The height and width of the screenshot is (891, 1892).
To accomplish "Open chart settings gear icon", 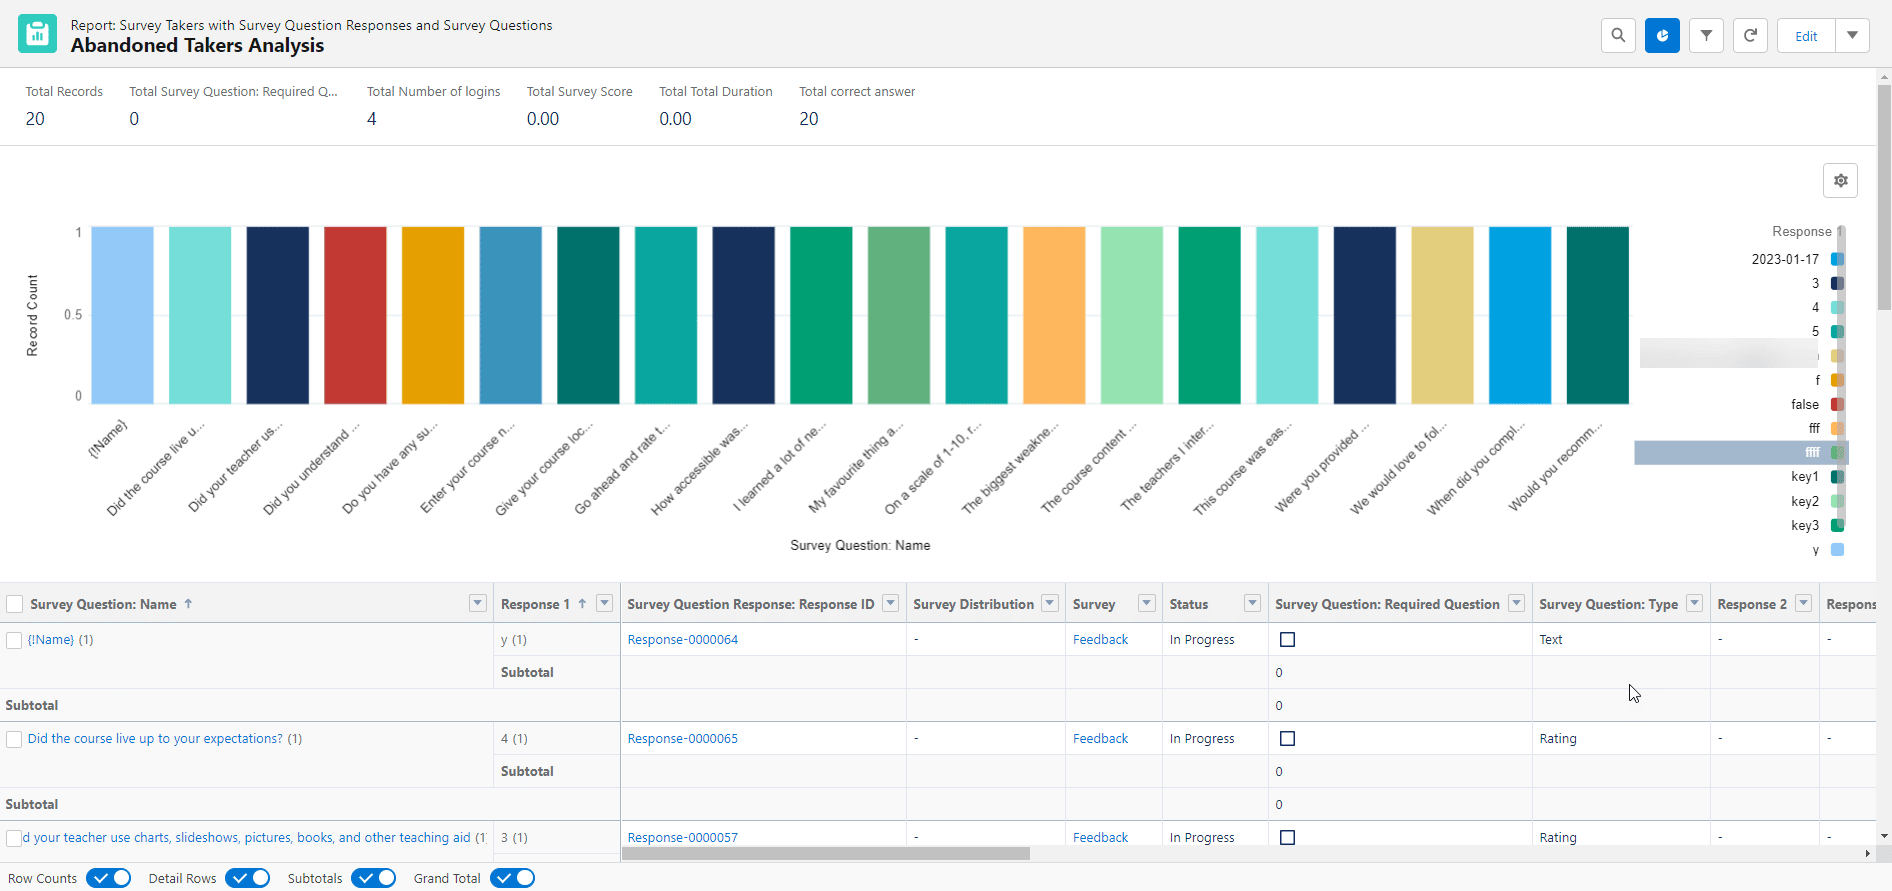I will [1840, 181].
